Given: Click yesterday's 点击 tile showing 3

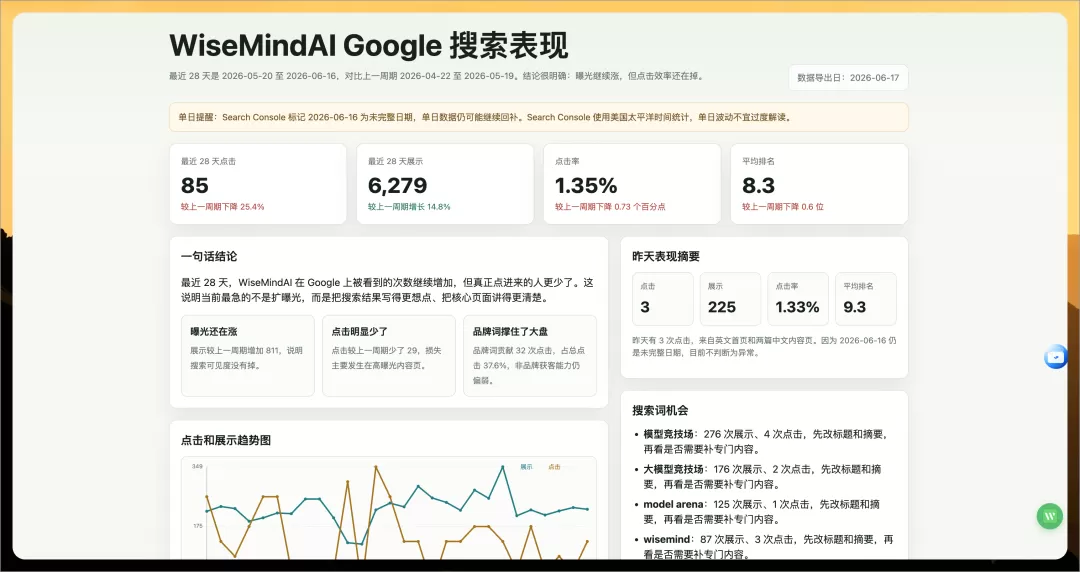Looking at the screenshot, I should (663, 299).
